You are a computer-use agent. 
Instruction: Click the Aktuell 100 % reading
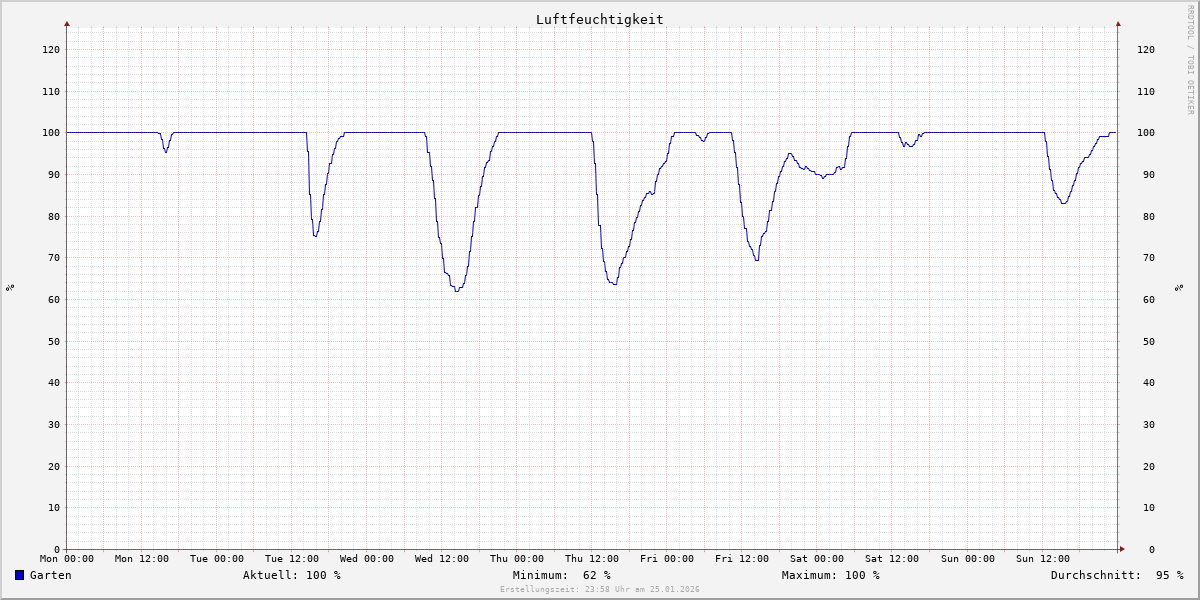291,575
